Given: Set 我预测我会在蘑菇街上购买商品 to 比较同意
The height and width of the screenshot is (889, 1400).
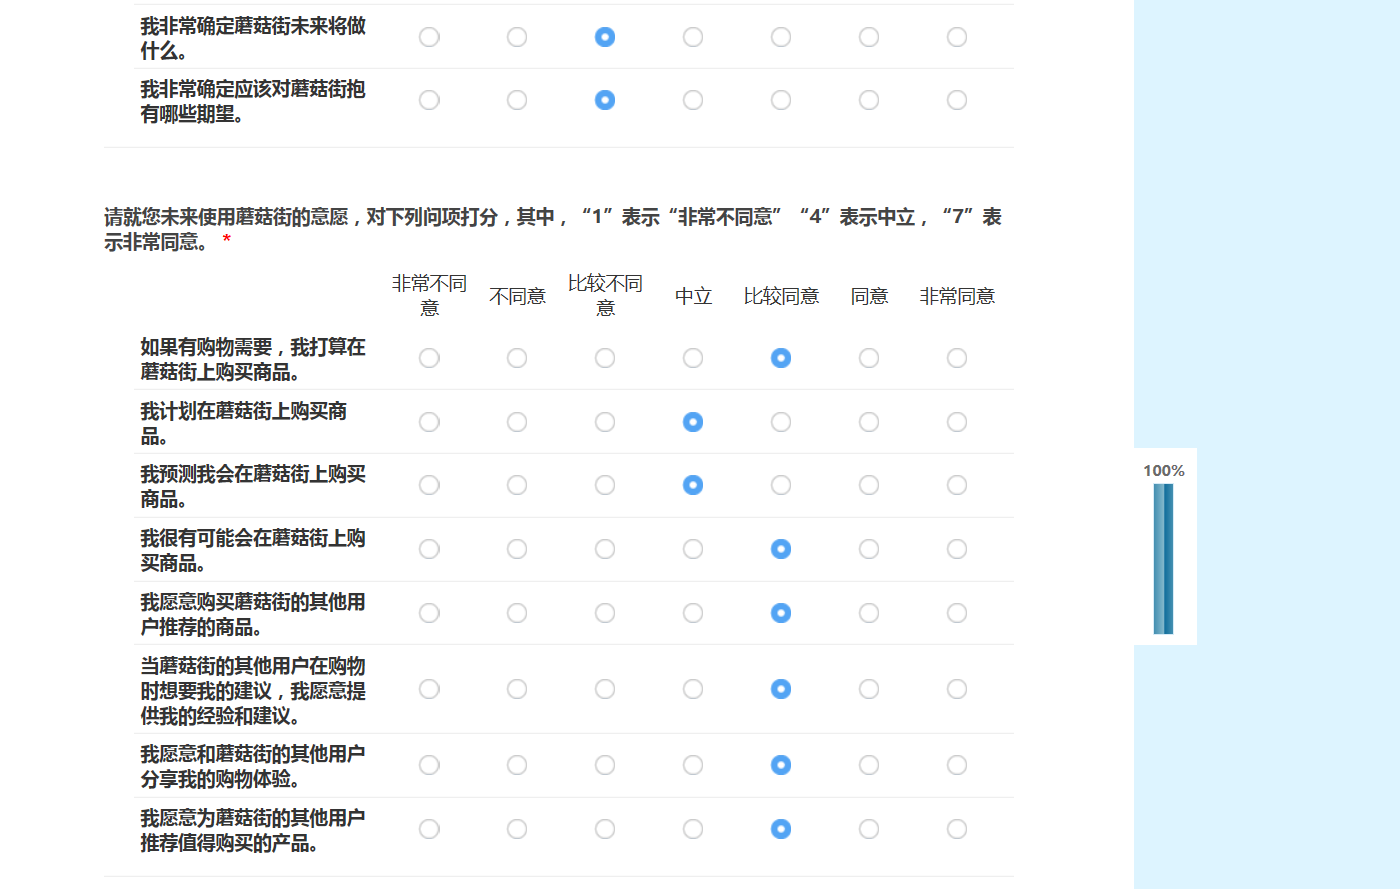Looking at the screenshot, I should click(x=781, y=485).
